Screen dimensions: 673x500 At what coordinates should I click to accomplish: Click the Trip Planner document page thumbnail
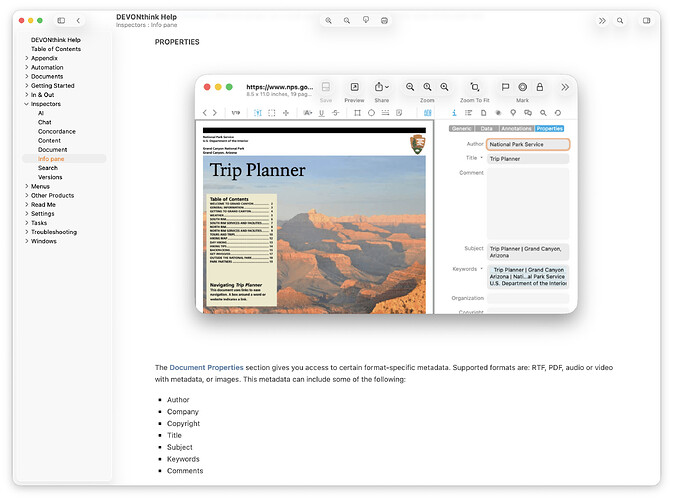[x=315, y=220]
